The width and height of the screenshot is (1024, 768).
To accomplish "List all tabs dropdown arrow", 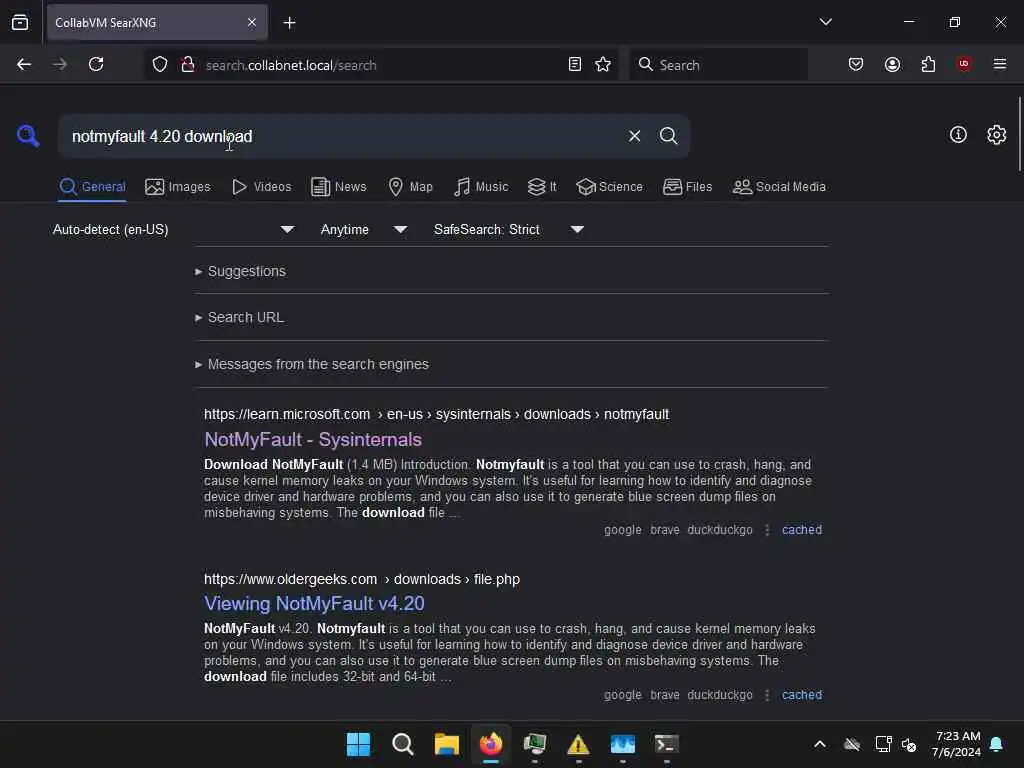I will coord(825,22).
